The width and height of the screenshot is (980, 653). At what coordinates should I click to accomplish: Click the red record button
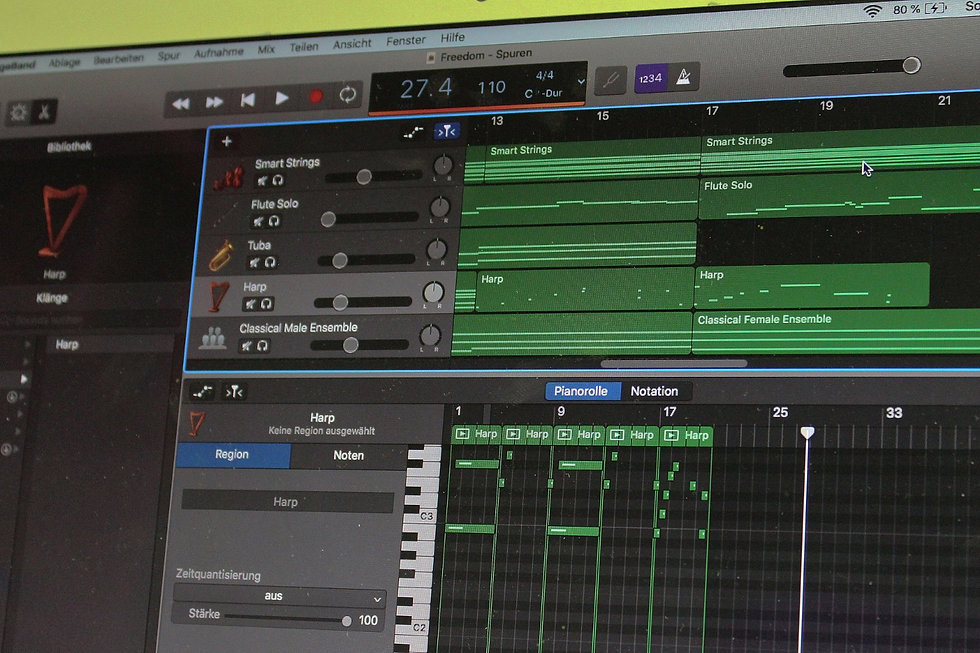tap(316, 96)
